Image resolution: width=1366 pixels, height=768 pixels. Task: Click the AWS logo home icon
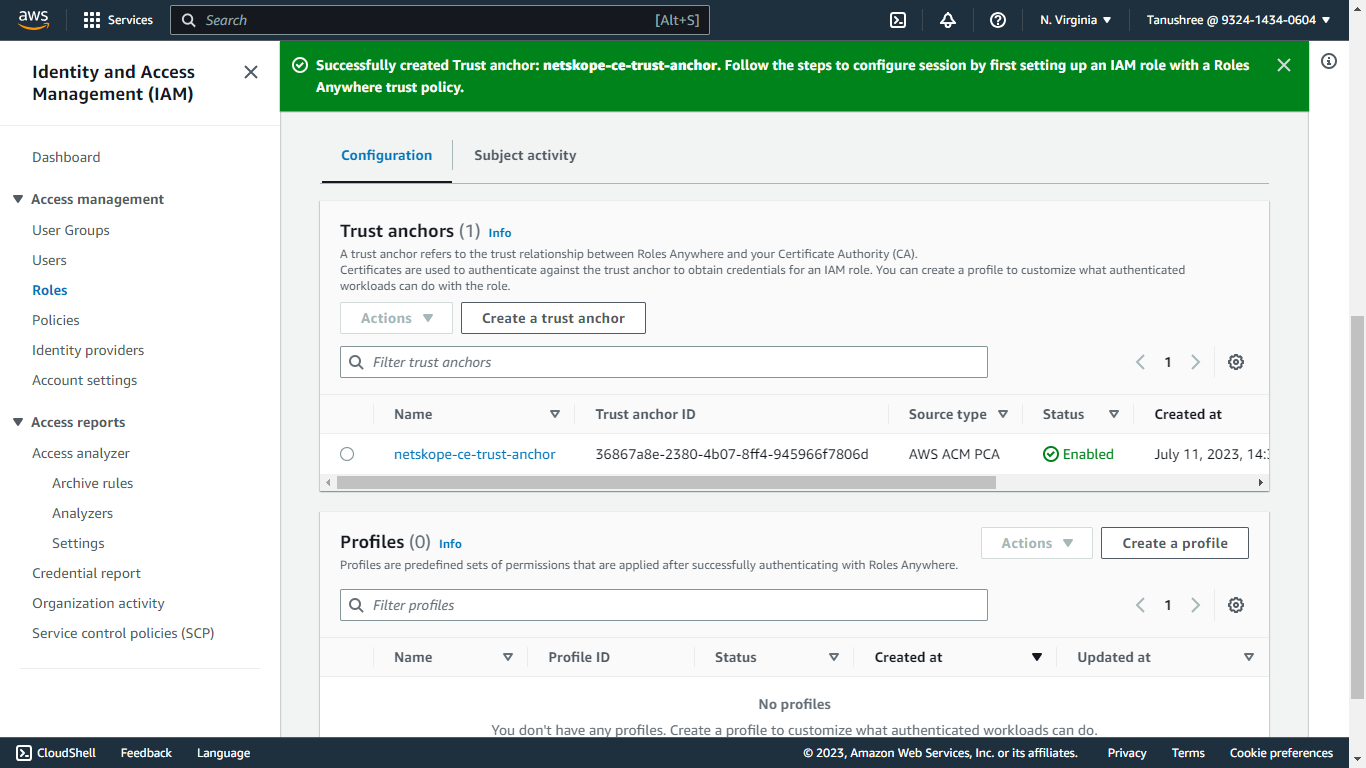[34, 20]
